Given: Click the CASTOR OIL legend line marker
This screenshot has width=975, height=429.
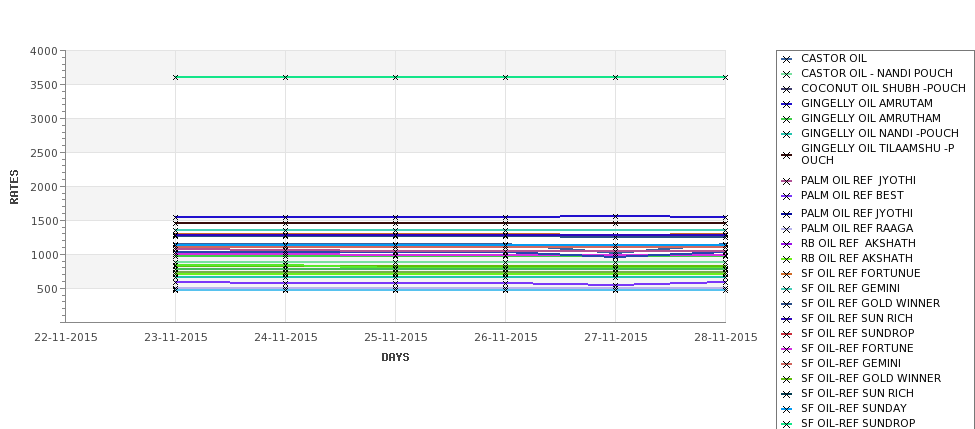Looking at the screenshot, I should click(787, 59).
